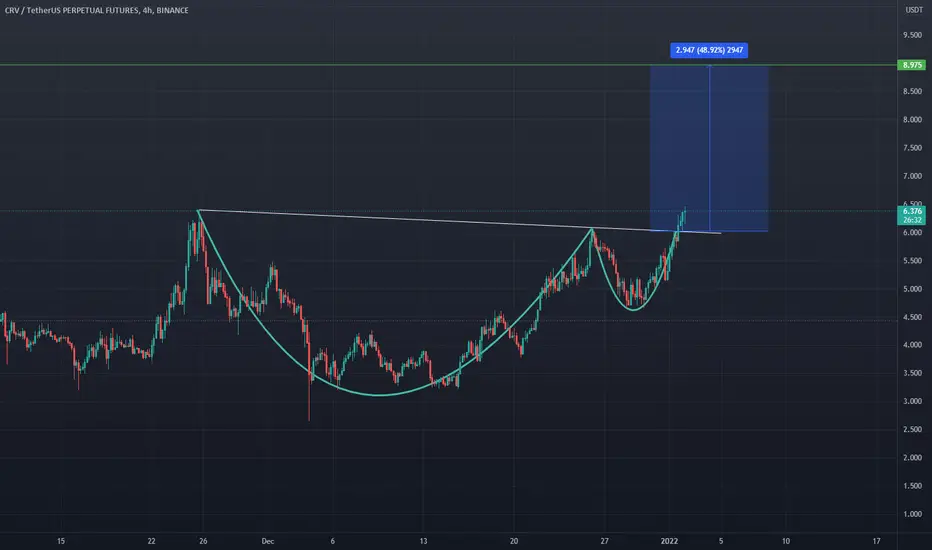Click the 7.000 price axis value

pos(912,176)
